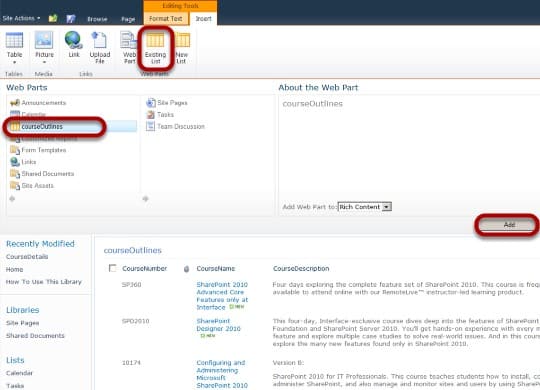This screenshot has height=390, width=540.
Task: Toggle the select-all checkbox in courseOutlines
Action: 112,268
